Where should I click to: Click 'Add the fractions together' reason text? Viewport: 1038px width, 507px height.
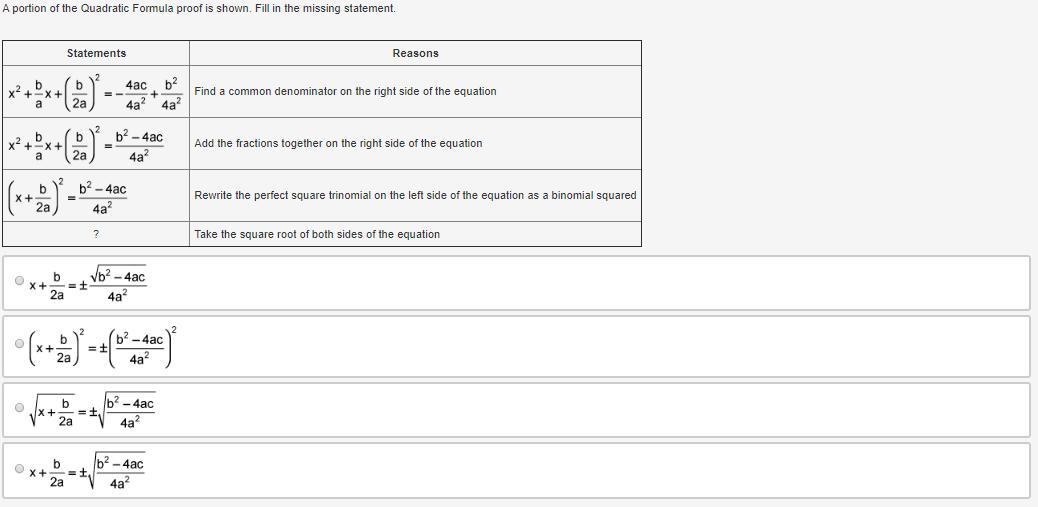click(x=338, y=143)
